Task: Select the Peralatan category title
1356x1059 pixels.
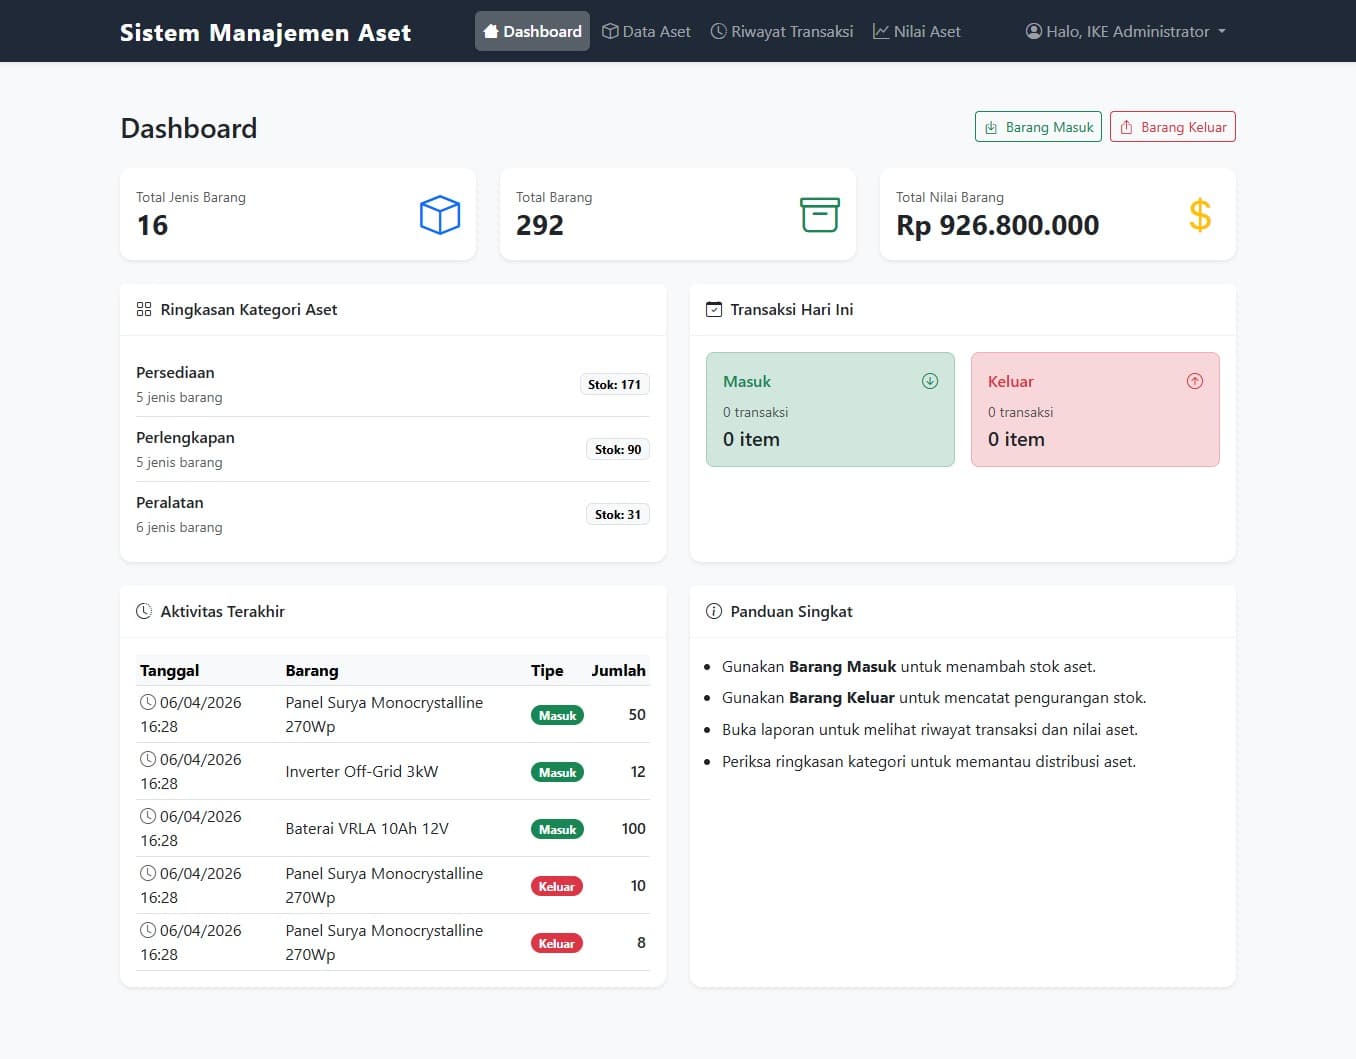Action: (x=170, y=502)
